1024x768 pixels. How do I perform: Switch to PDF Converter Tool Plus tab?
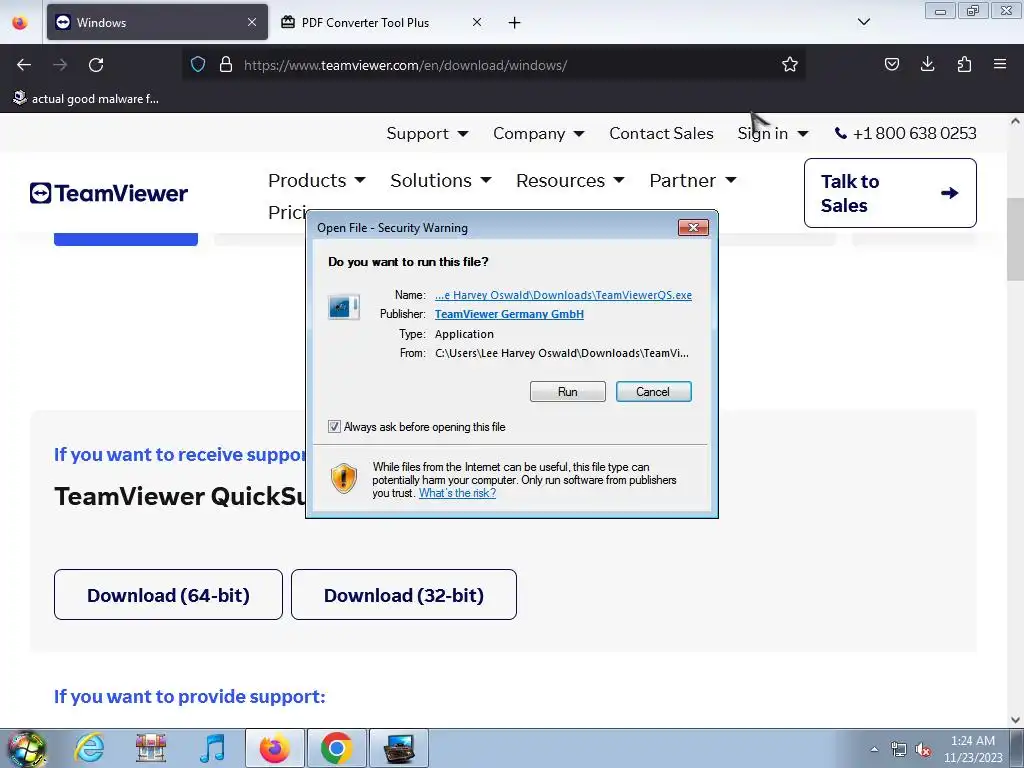point(381,22)
